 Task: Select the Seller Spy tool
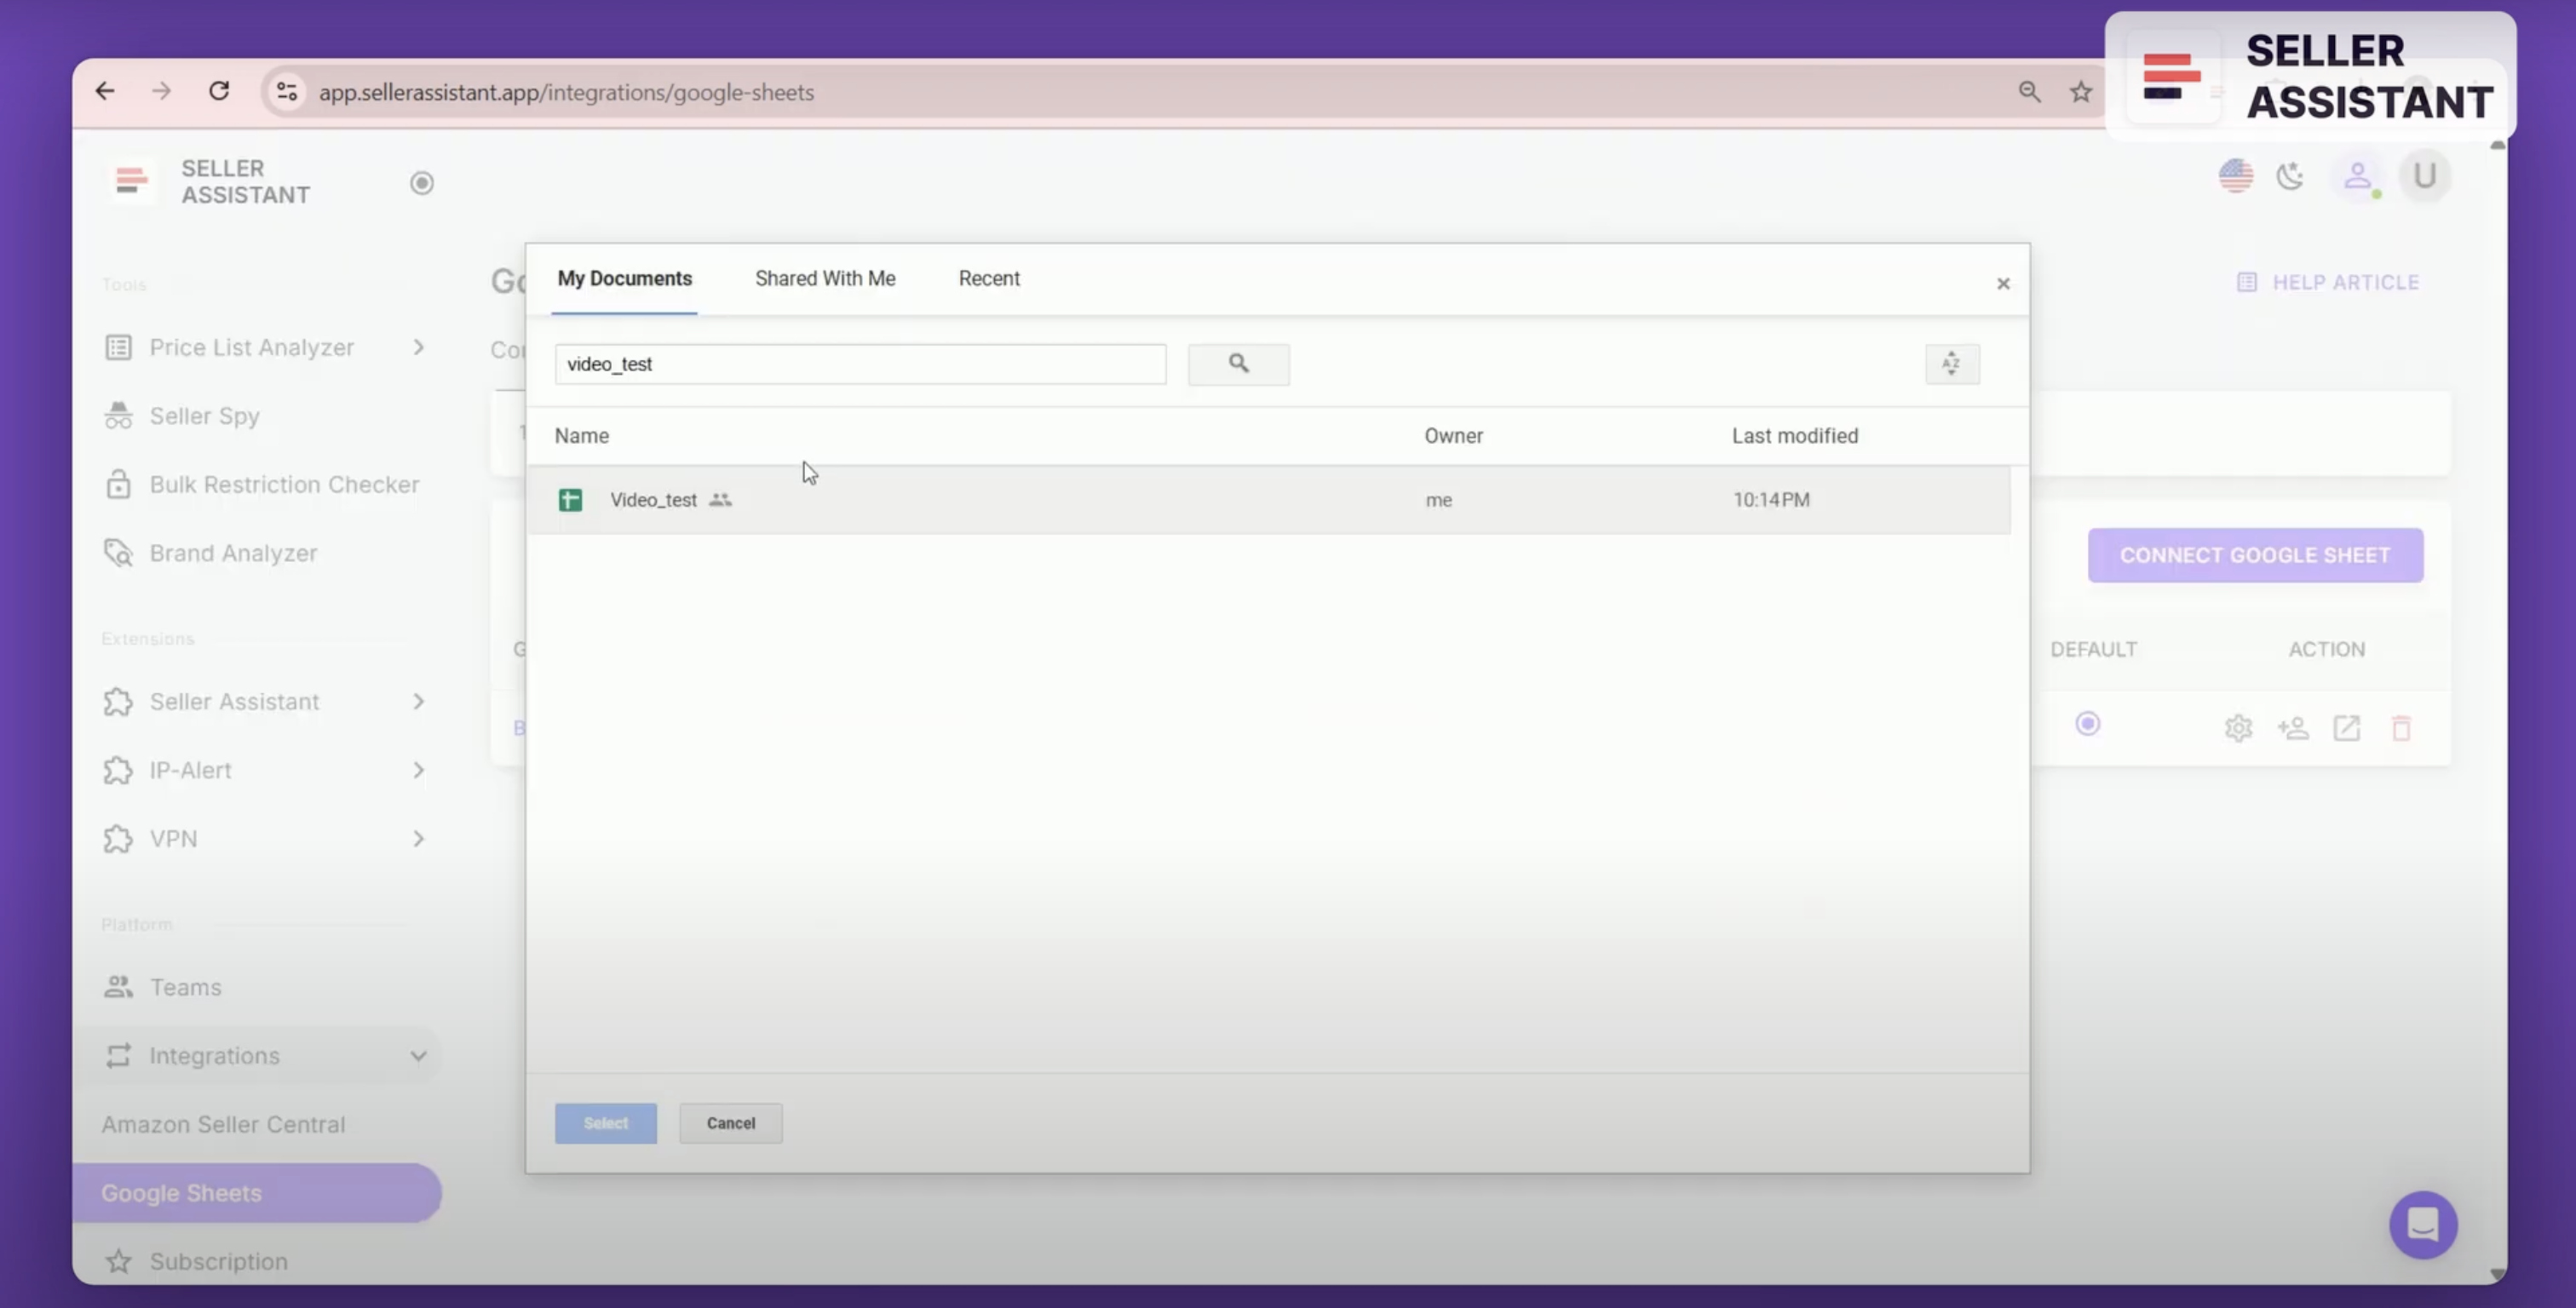(205, 415)
